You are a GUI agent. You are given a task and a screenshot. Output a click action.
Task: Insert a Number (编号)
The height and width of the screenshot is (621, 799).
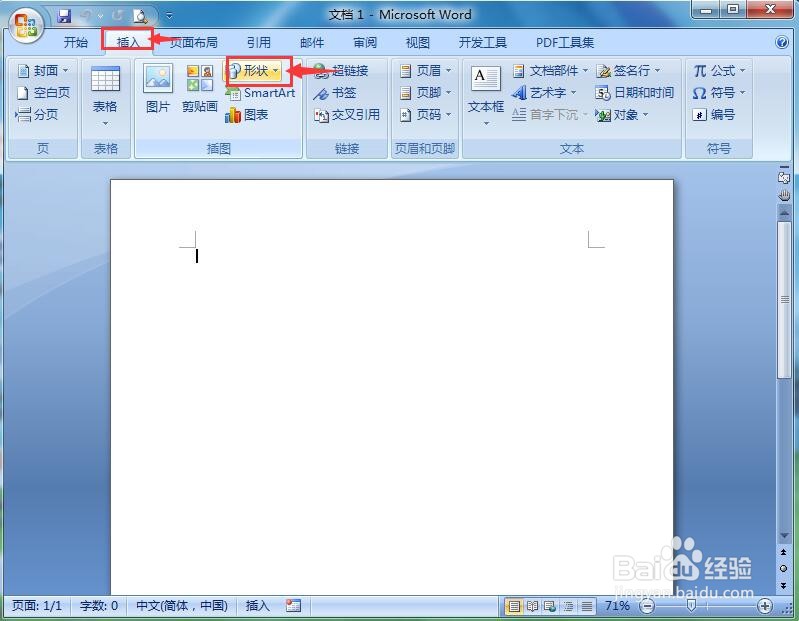pyautogui.click(x=713, y=115)
